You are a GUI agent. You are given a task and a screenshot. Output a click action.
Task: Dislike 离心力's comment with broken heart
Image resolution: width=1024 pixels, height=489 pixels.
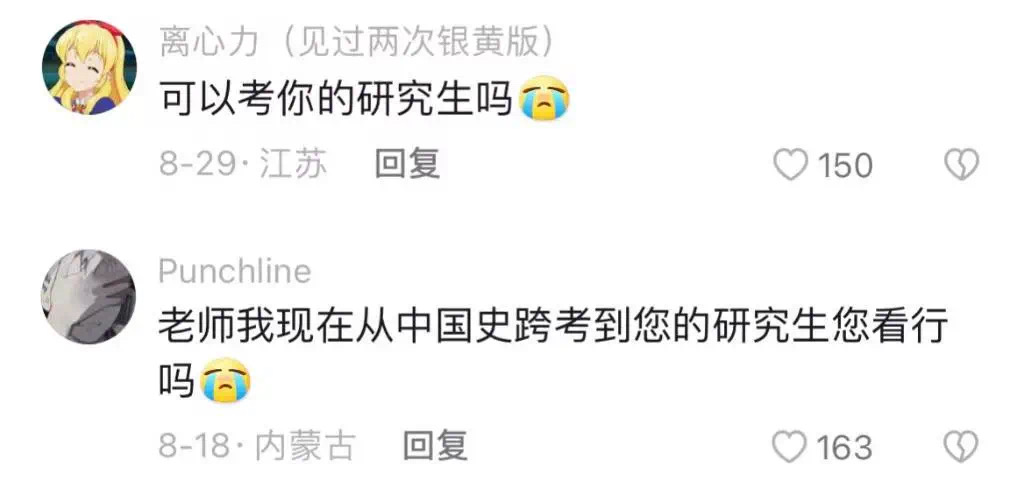[962, 165]
